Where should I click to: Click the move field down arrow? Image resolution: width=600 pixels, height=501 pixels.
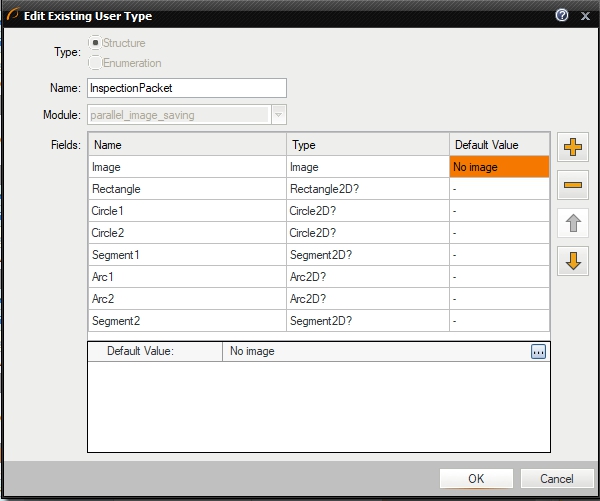[574, 261]
